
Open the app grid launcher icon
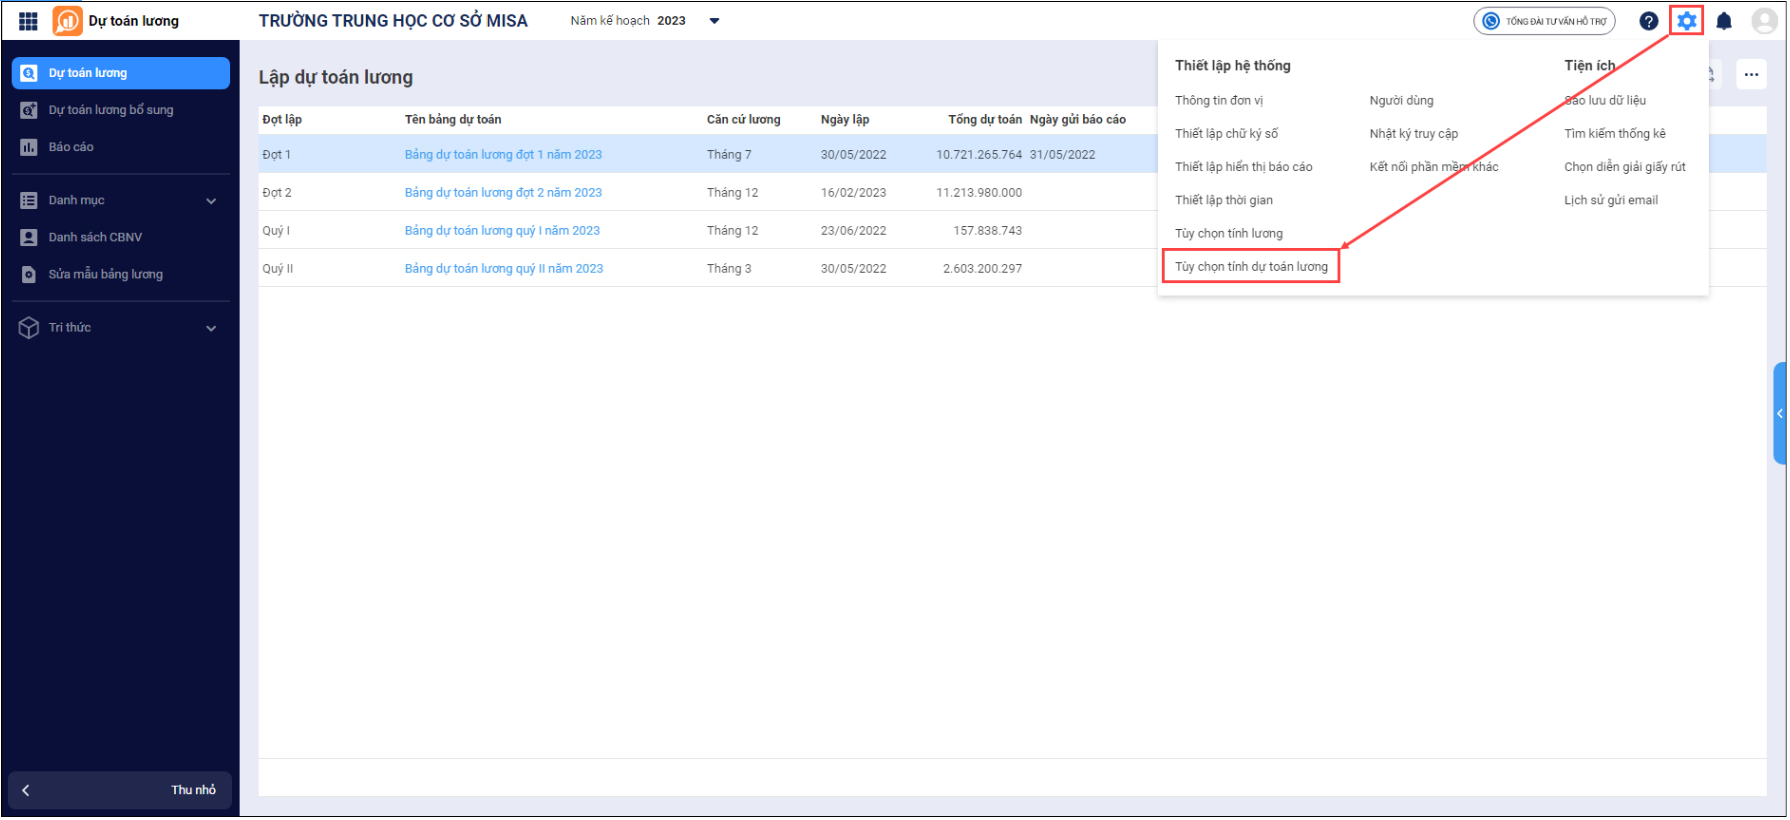point(28,21)
